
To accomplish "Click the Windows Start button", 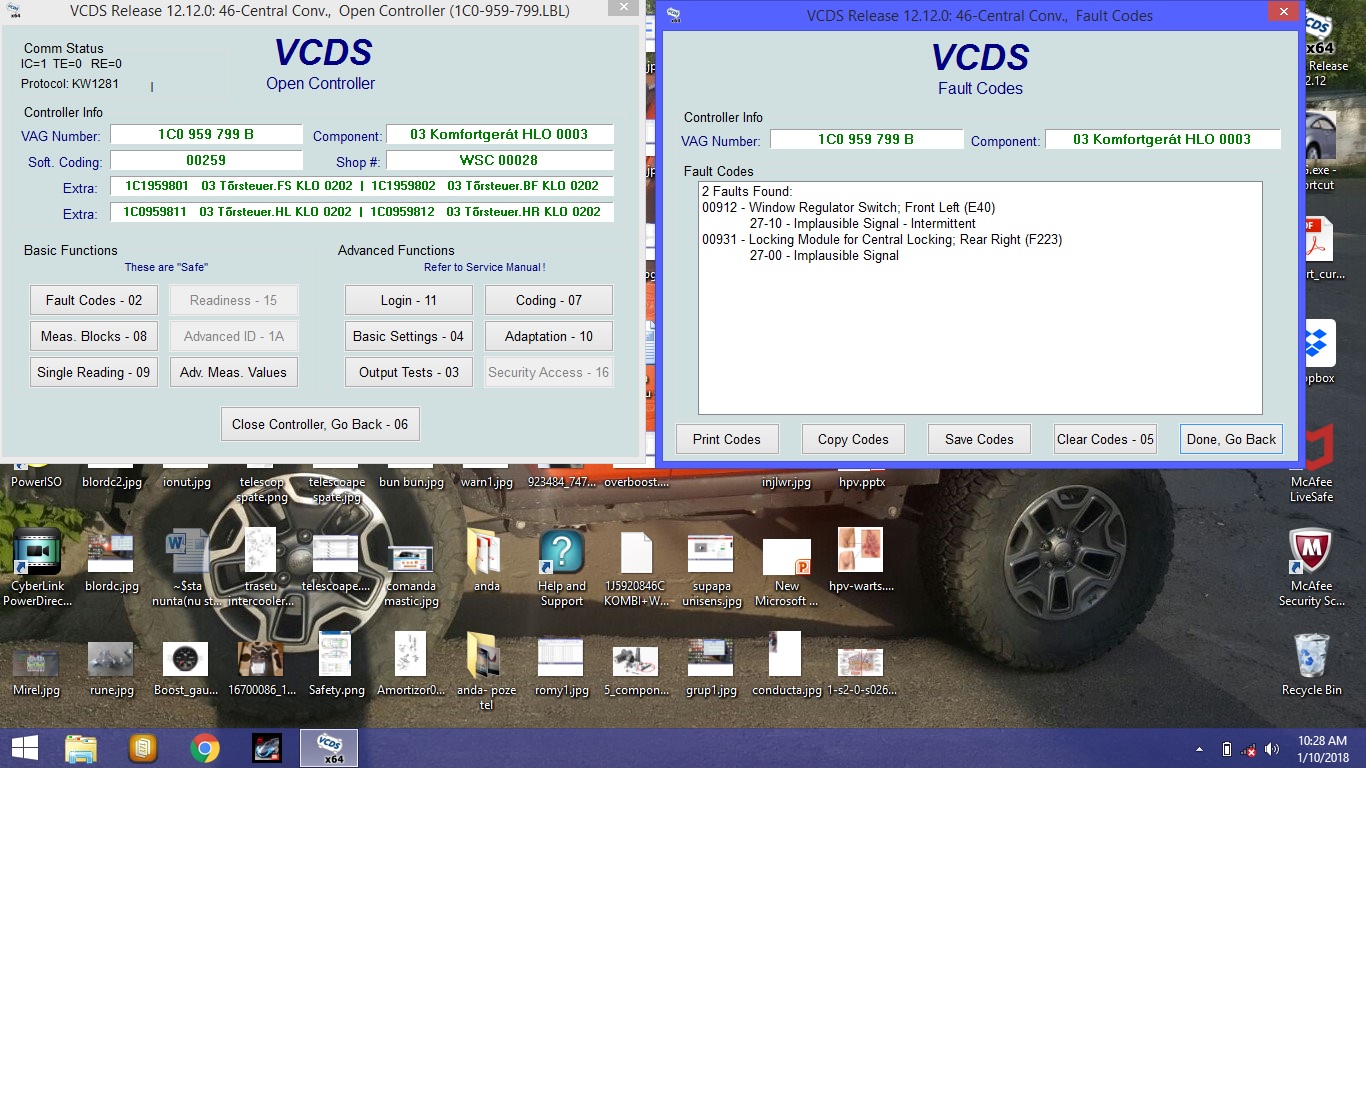I will (25, 748).
